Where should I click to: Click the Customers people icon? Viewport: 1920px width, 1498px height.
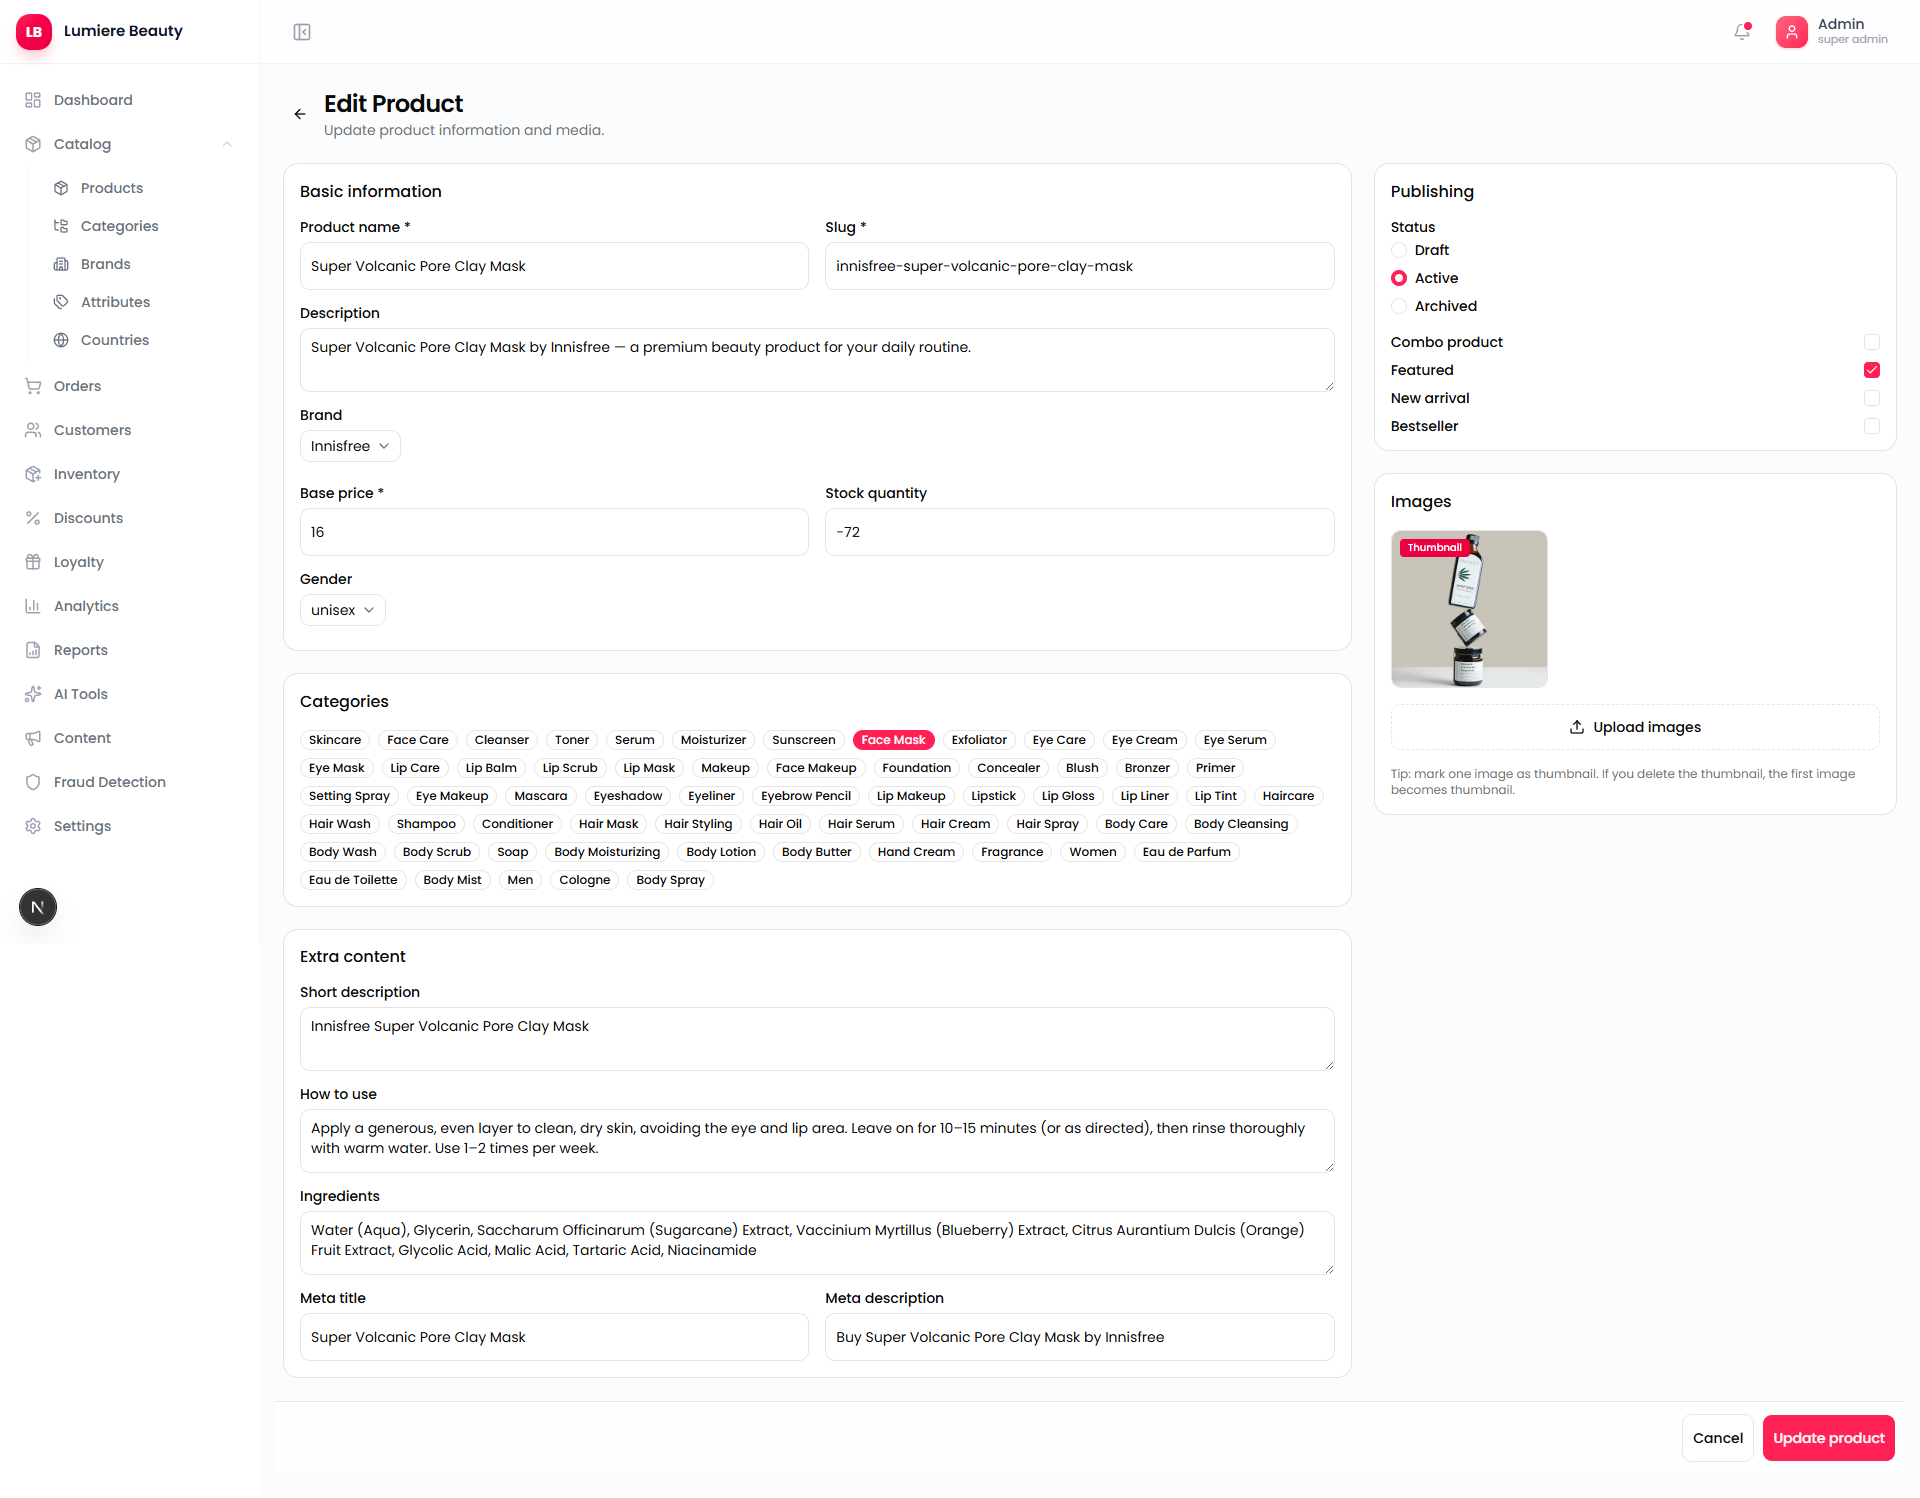[x=33, y=430]
